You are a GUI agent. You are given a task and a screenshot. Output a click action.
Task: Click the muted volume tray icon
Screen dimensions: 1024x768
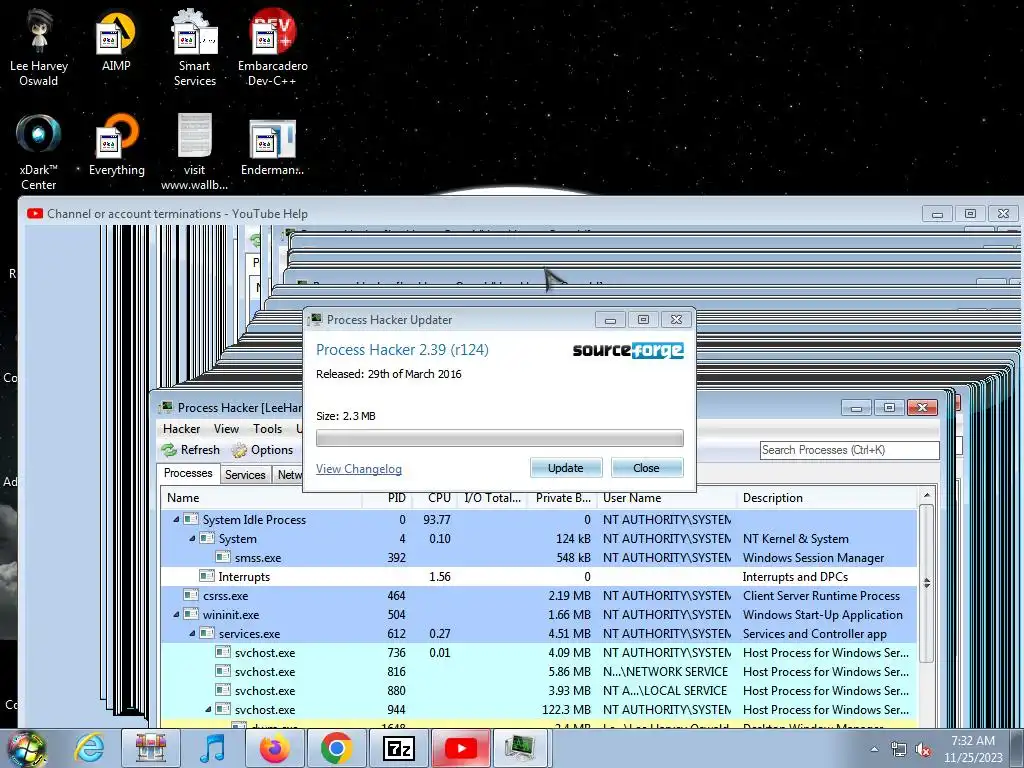pyautogui.click(x=923, y=750)
